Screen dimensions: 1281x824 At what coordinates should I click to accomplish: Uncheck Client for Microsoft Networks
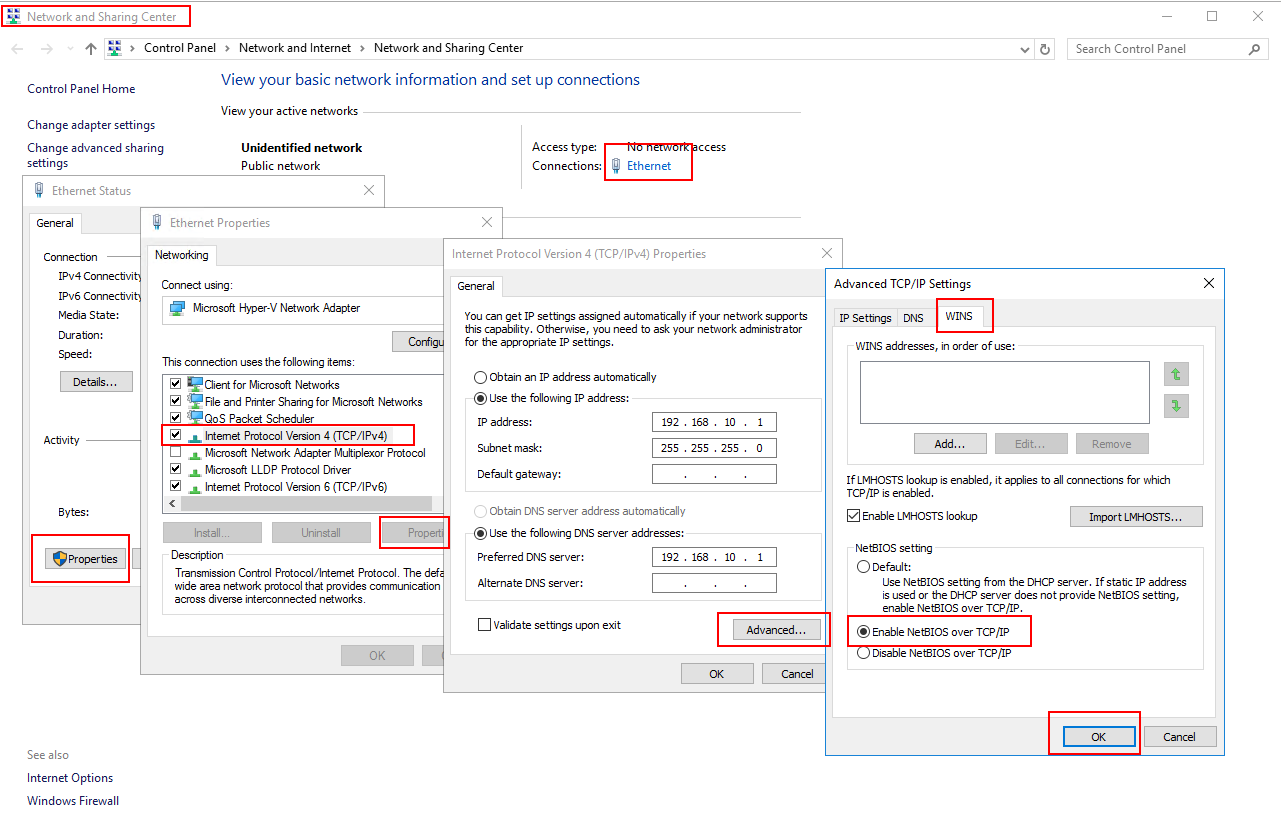click(176, 384)
